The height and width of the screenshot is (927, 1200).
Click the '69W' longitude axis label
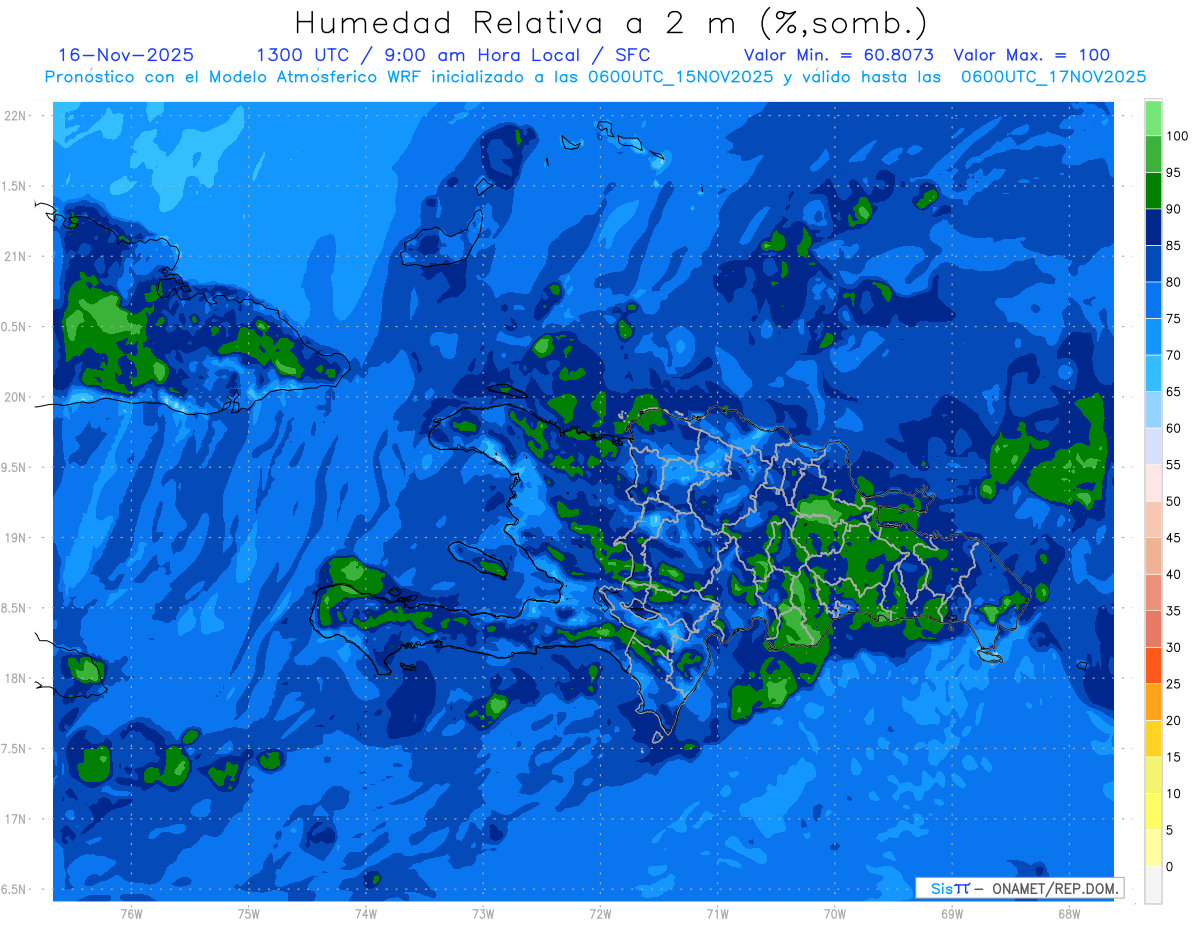pyautogui.click(x=952, y=913)
